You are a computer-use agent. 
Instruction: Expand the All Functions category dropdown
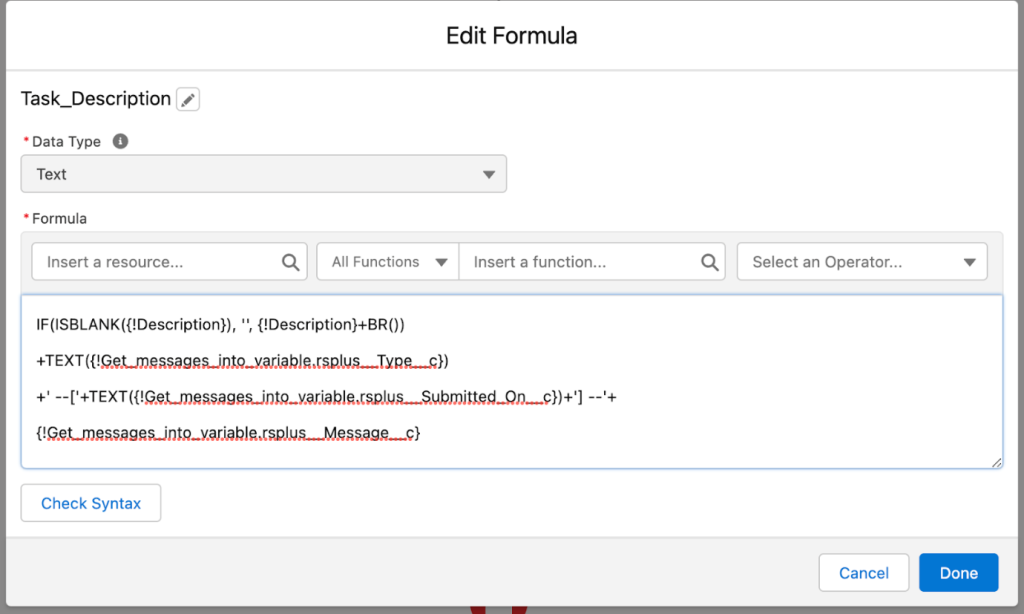pyautogui.click(x=388, y=262)
